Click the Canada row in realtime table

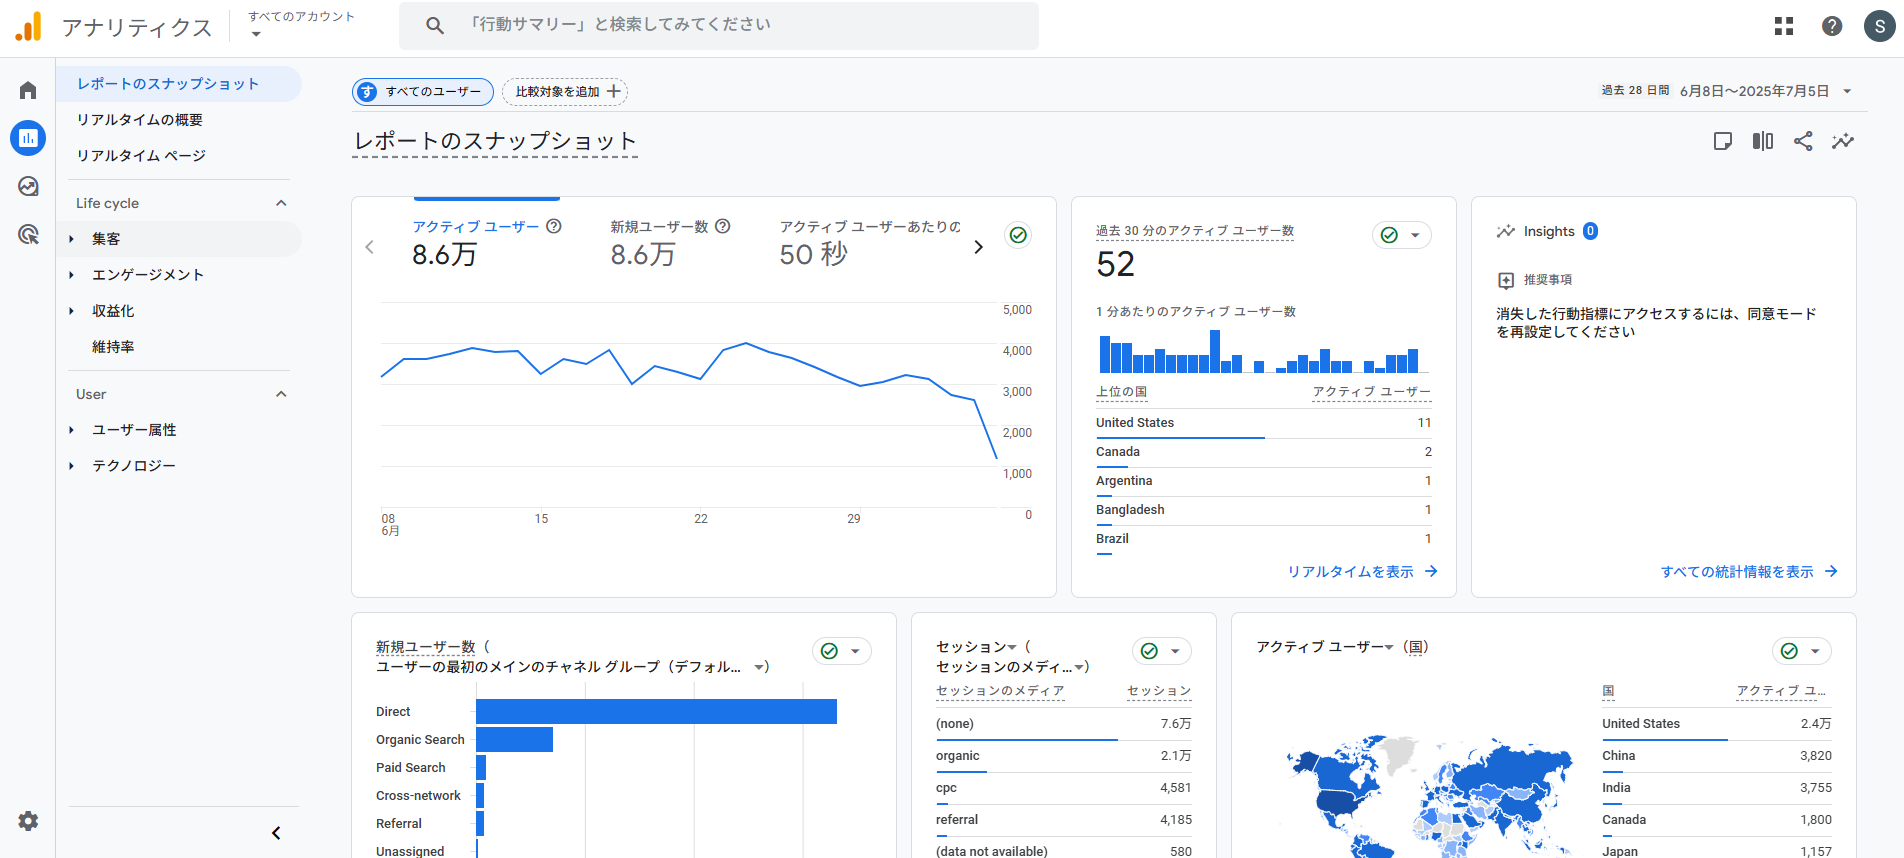1264,452
